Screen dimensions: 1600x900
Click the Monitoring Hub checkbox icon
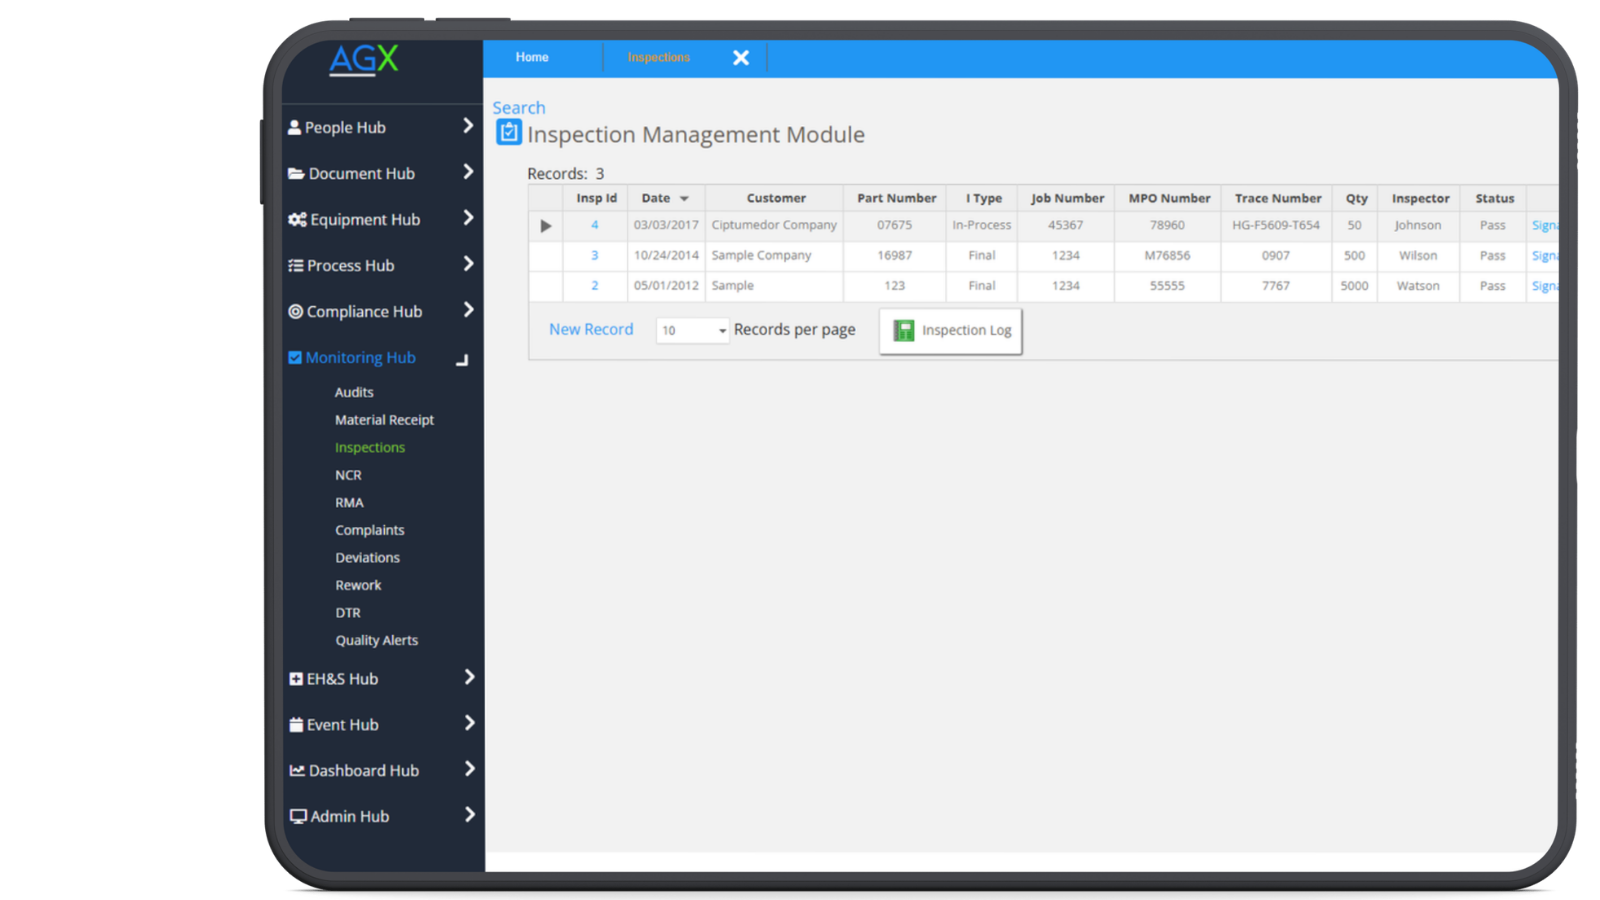point(295,357)
